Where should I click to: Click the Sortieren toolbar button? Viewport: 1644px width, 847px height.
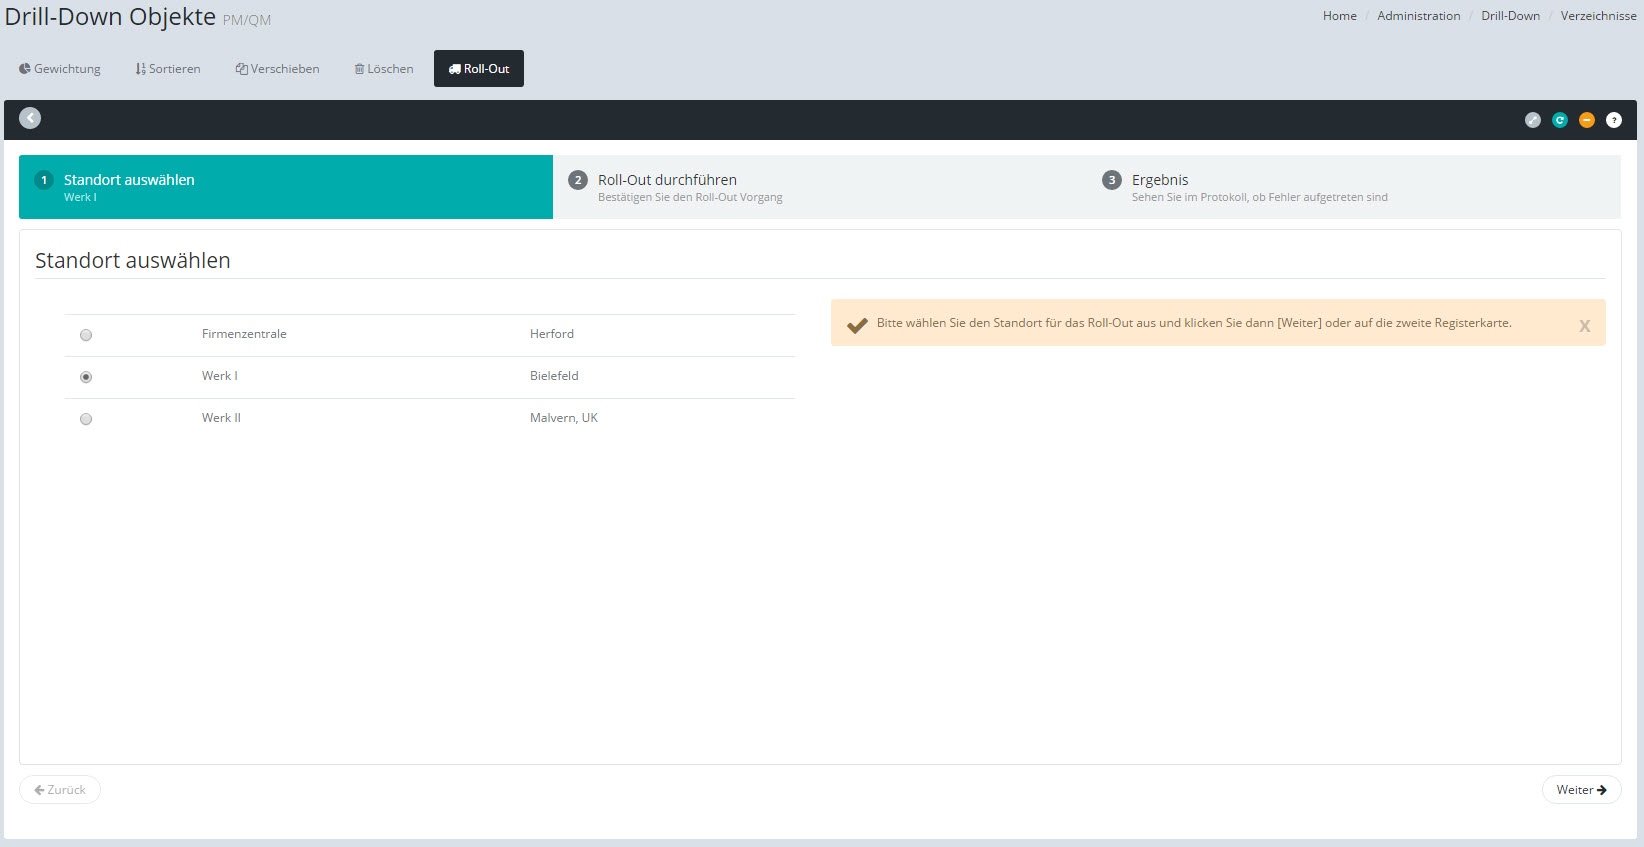[168, 69]
